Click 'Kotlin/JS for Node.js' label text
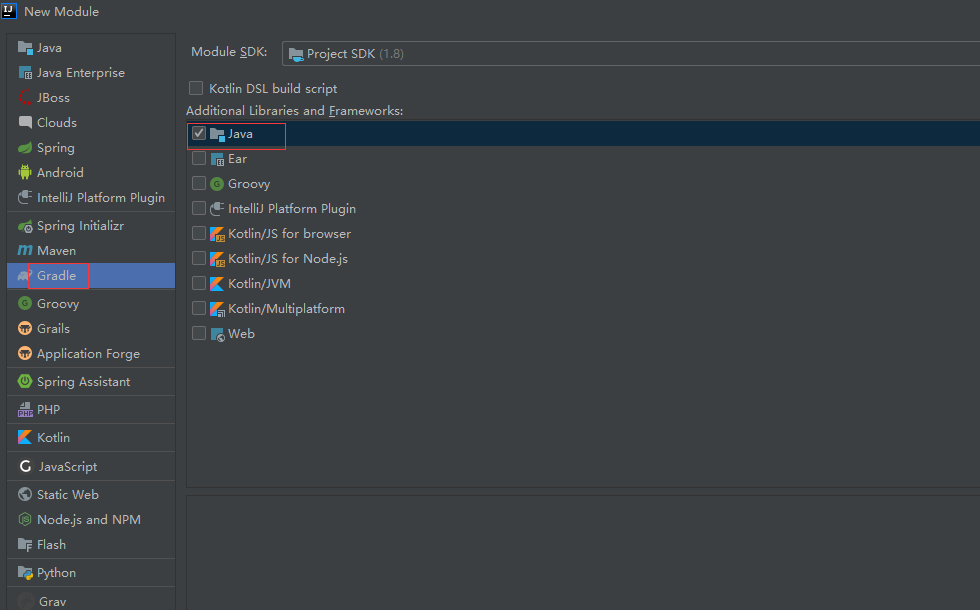The image size is (980, 610). [x=288, y=259]
